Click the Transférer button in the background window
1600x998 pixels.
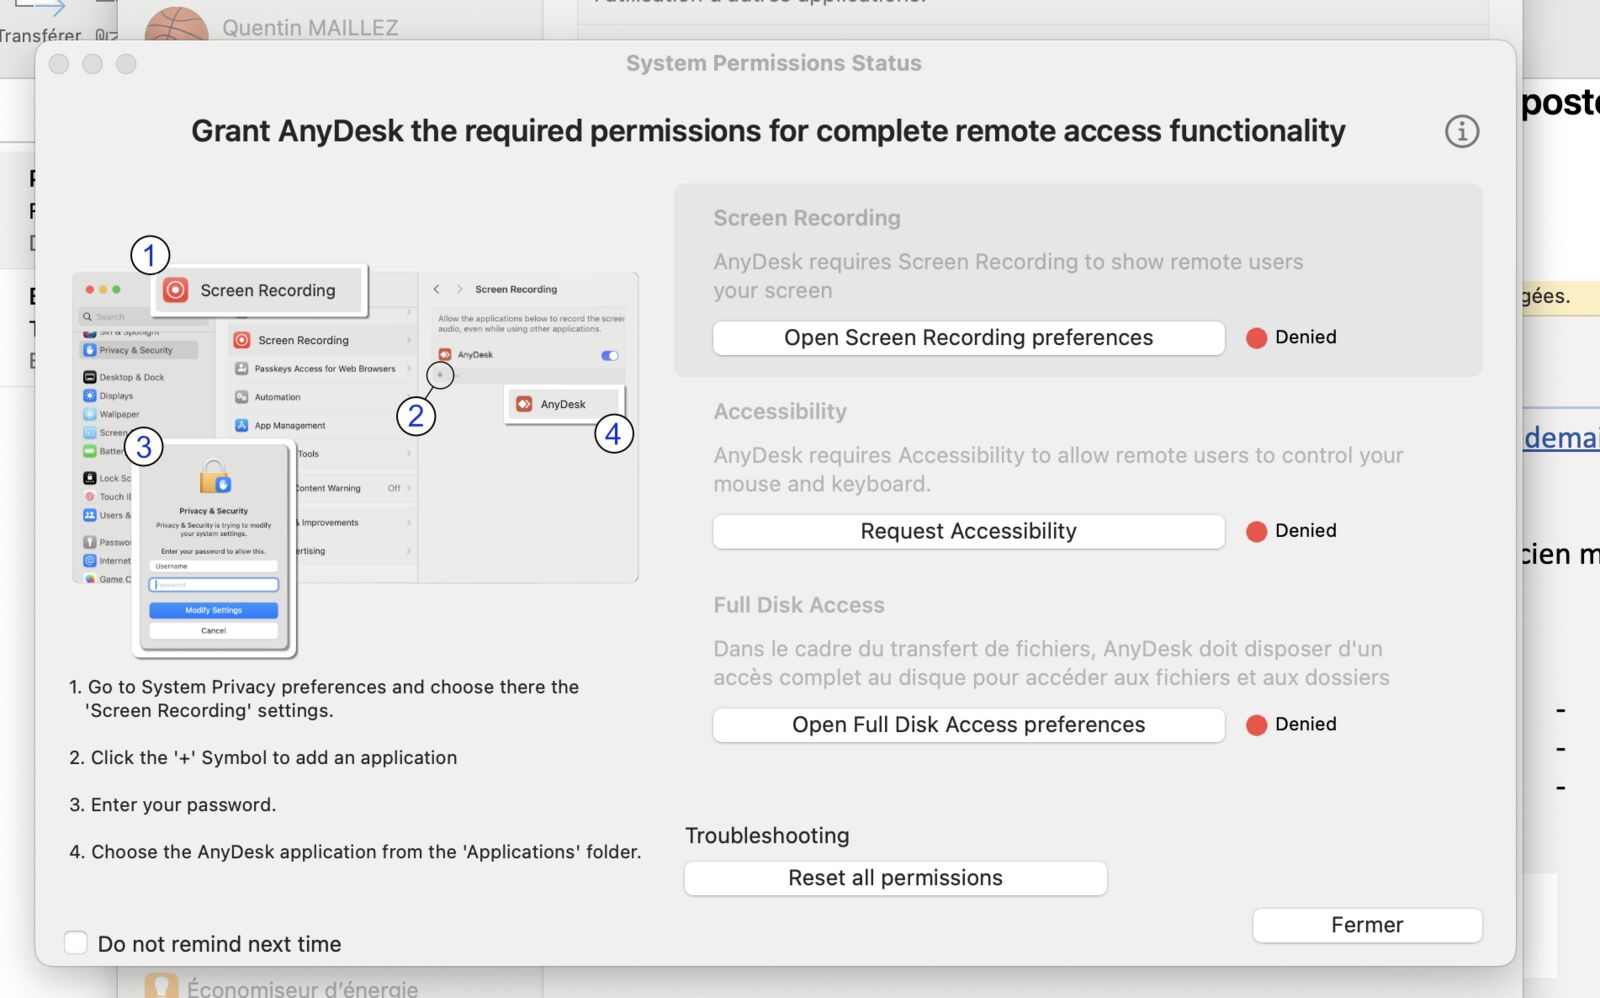[x=40, y=35]
